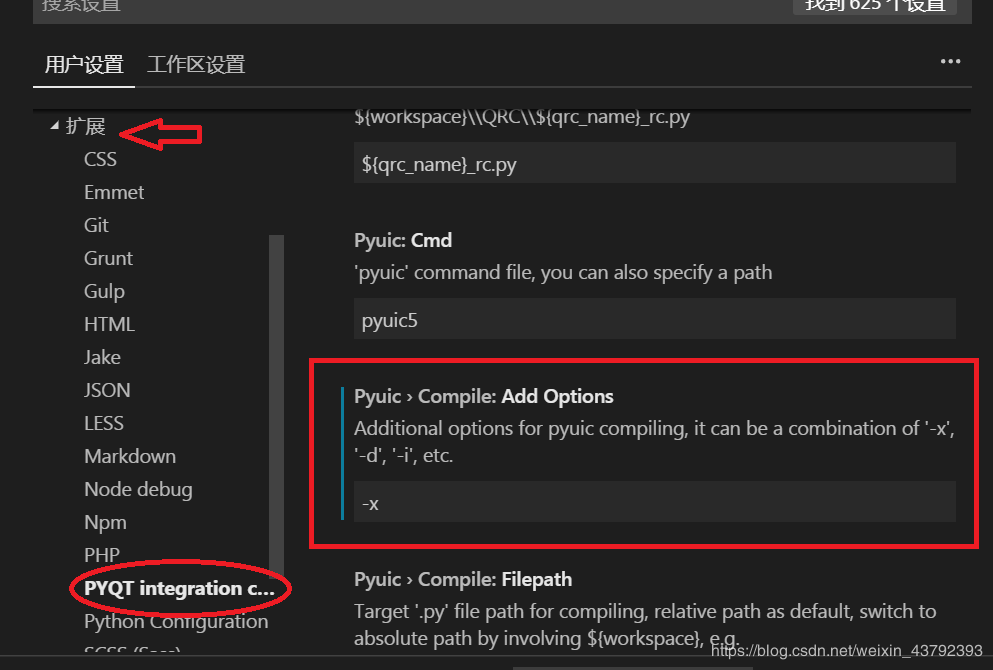
Task: Select PHP settings category
Action: [x=102, y=555]
